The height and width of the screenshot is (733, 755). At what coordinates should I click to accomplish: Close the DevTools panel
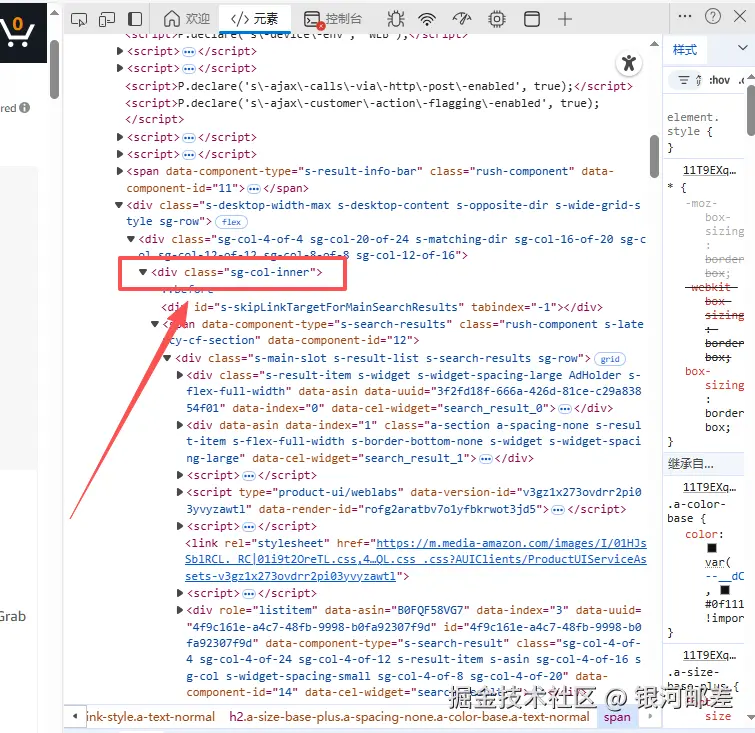tap(740, 16)
